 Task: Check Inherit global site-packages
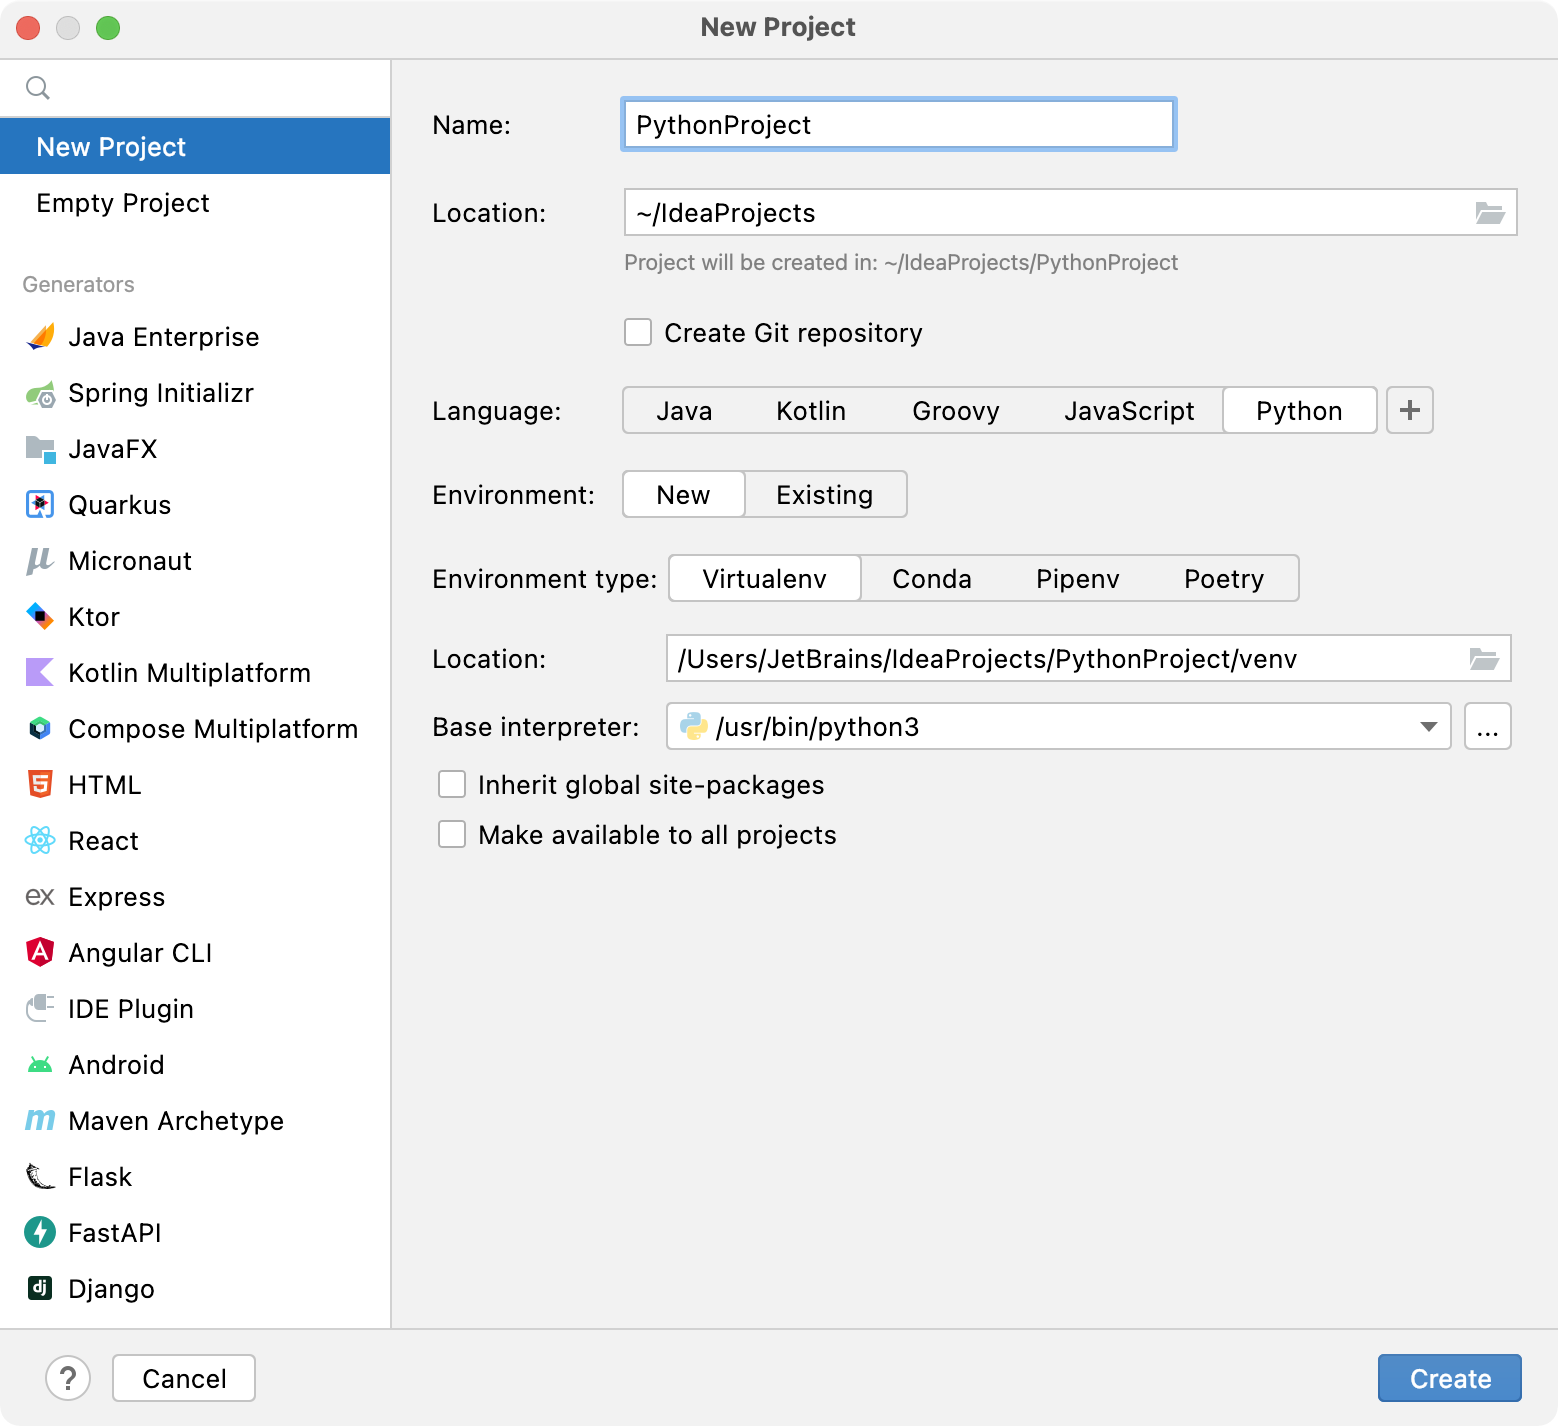pos(451,785)
